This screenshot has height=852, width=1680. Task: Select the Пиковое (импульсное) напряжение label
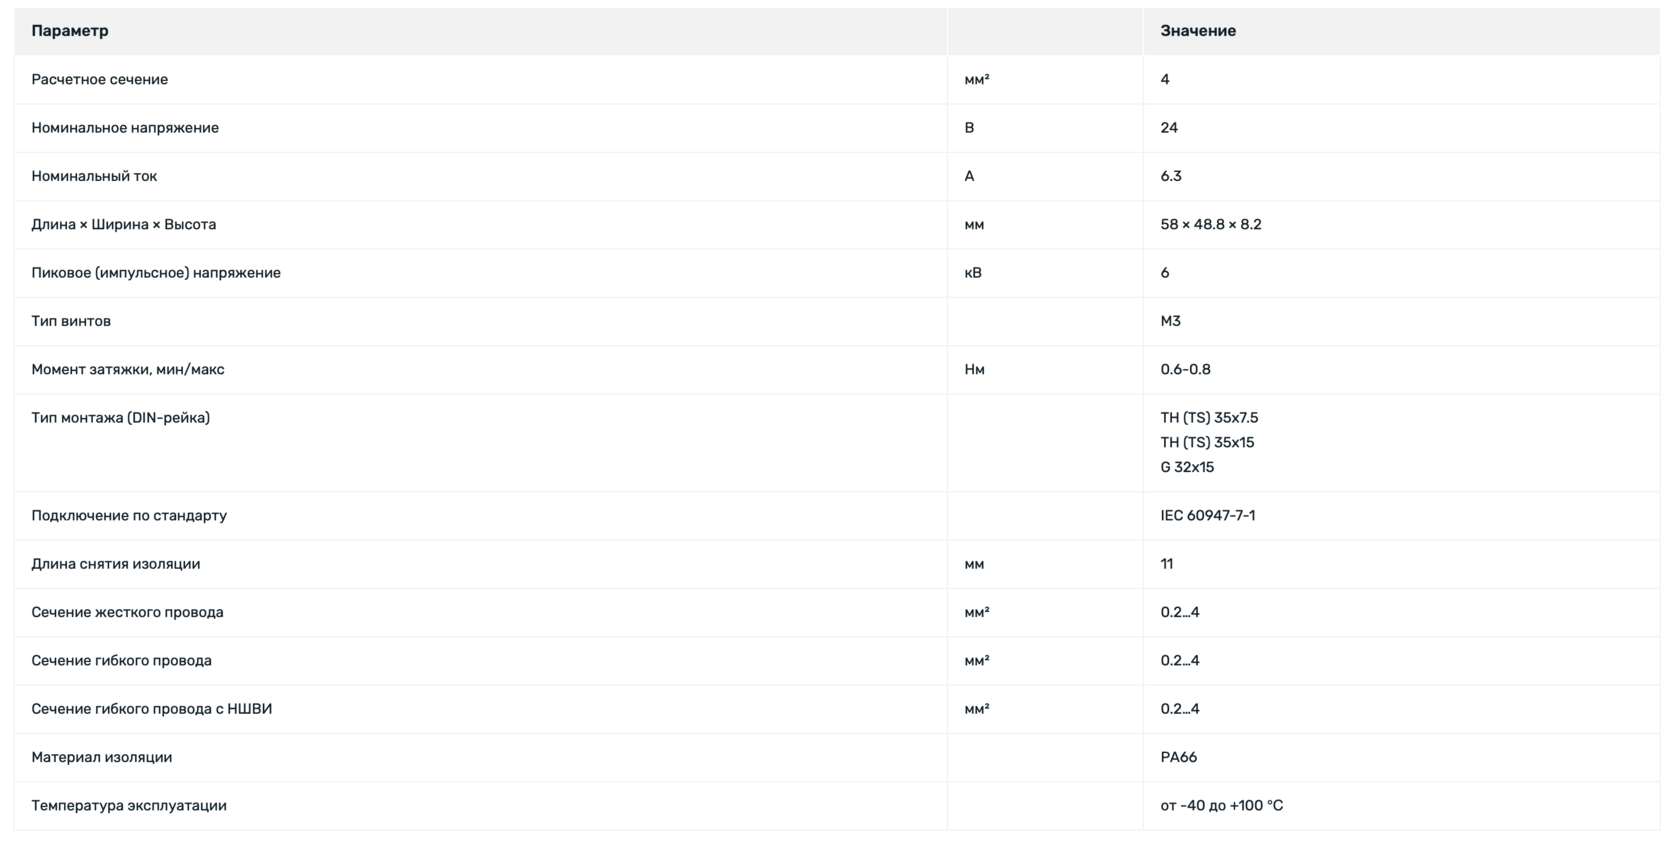point(156,273)
